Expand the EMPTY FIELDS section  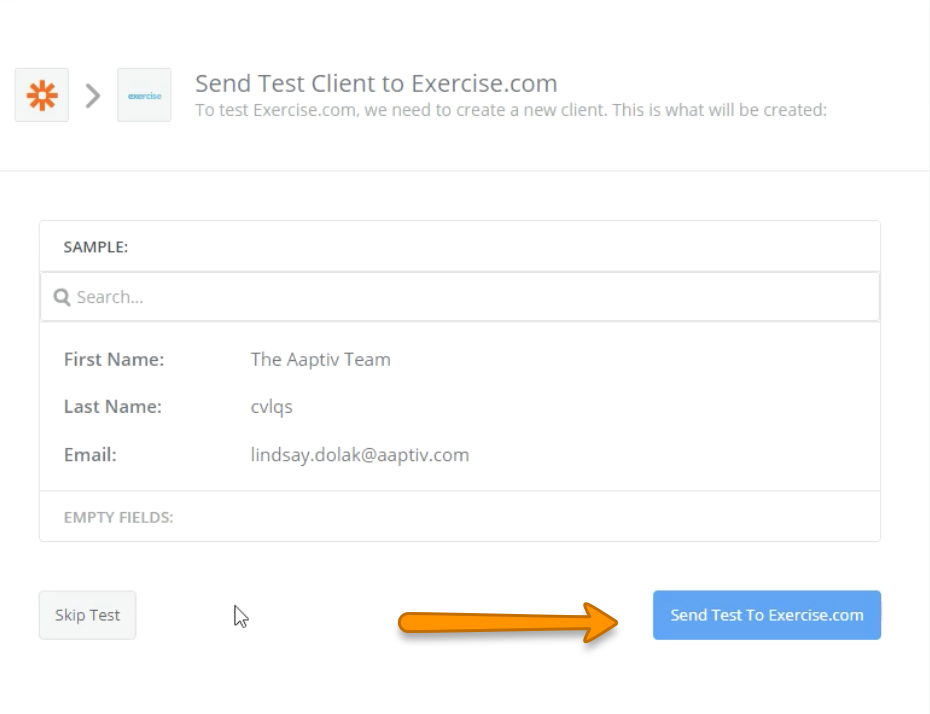119,517
